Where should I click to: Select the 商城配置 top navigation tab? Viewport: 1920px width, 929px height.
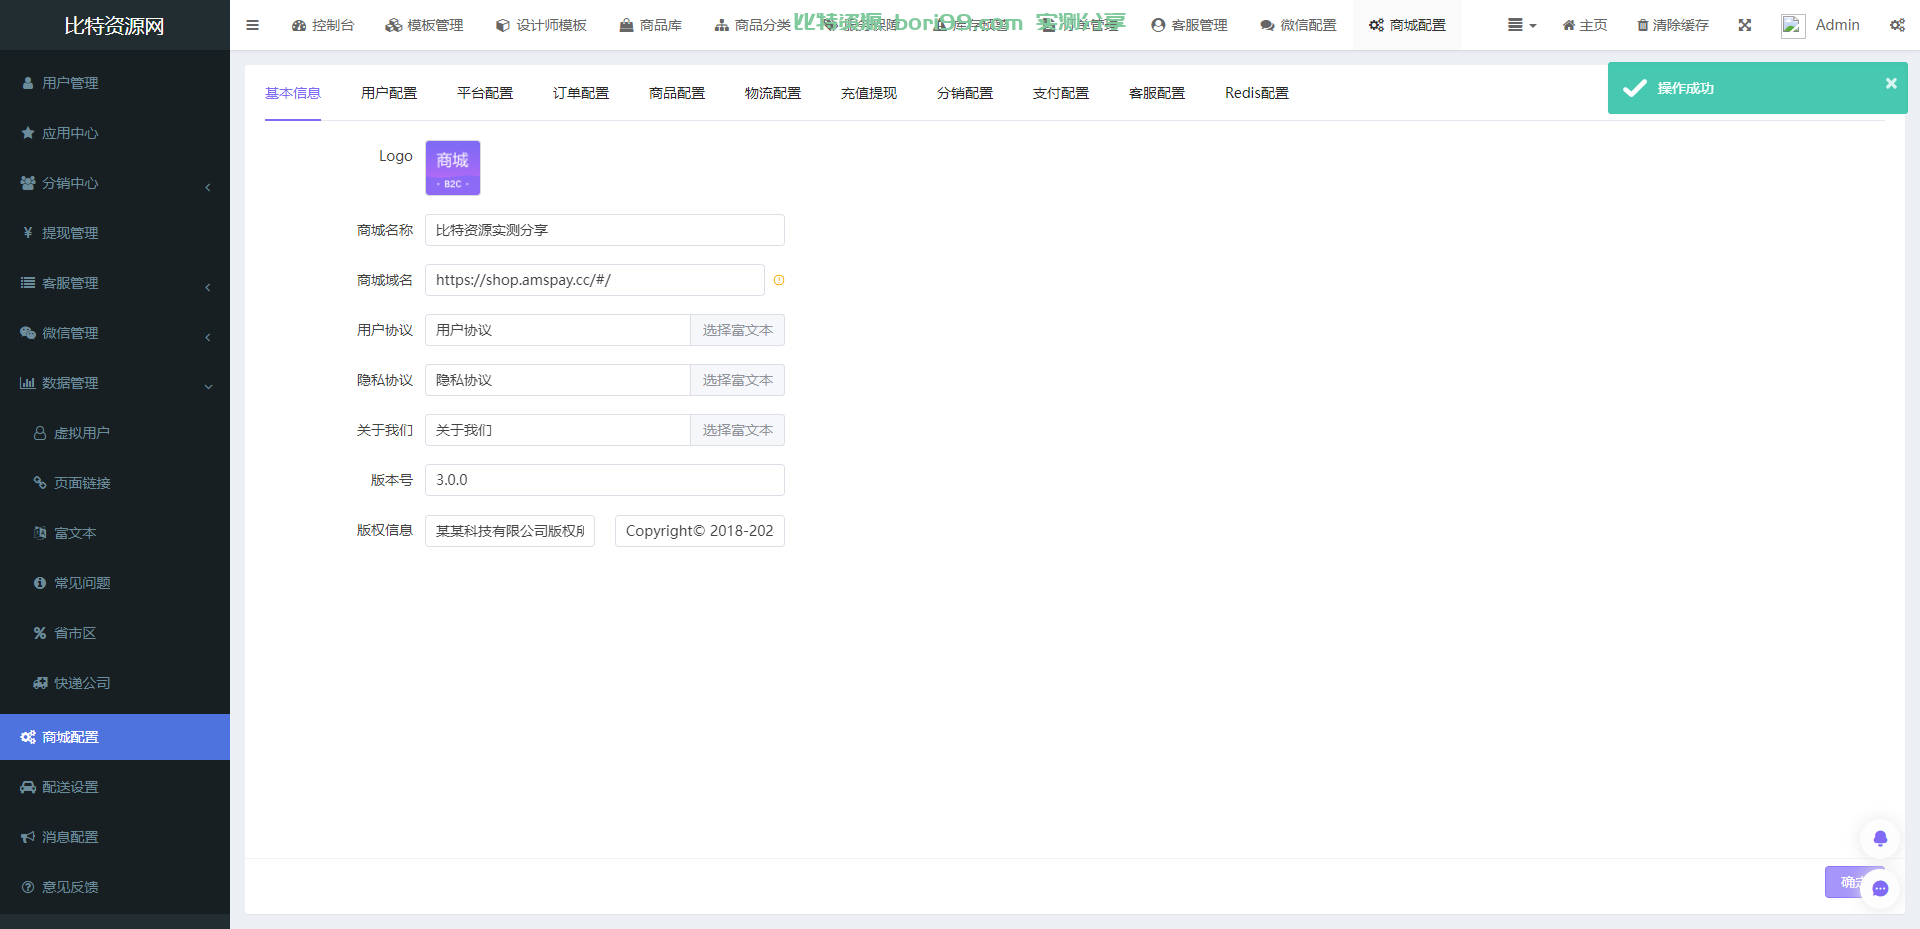pyautogui.click(x=1407, y=25)
